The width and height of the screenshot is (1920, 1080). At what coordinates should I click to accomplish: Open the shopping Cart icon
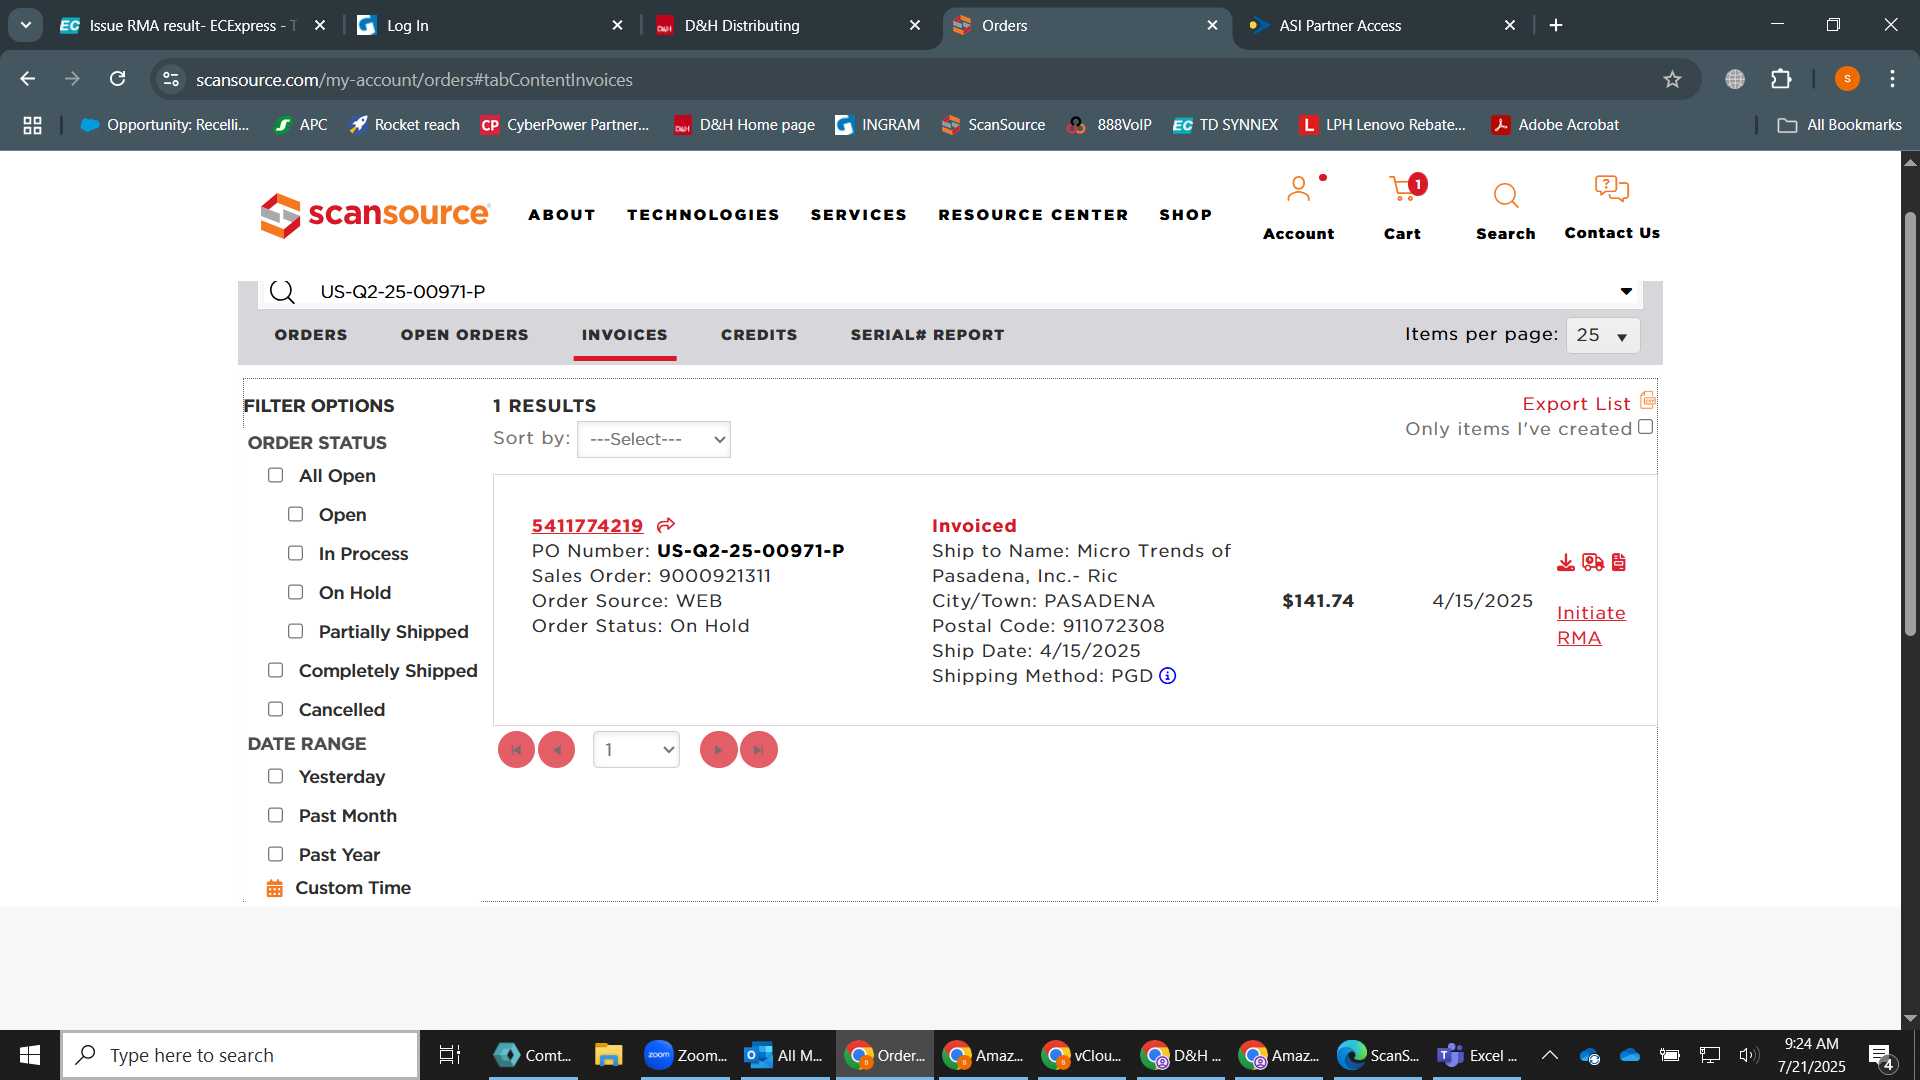click(x=1405, y=188)
